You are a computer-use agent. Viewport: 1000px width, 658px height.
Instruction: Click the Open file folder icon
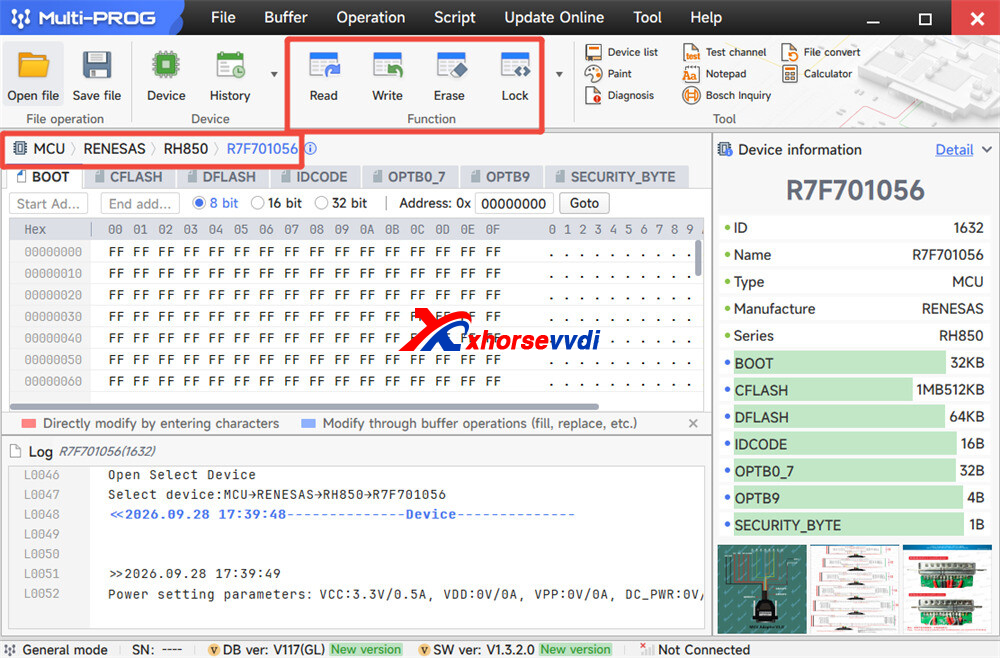click(x=33, y=66)
